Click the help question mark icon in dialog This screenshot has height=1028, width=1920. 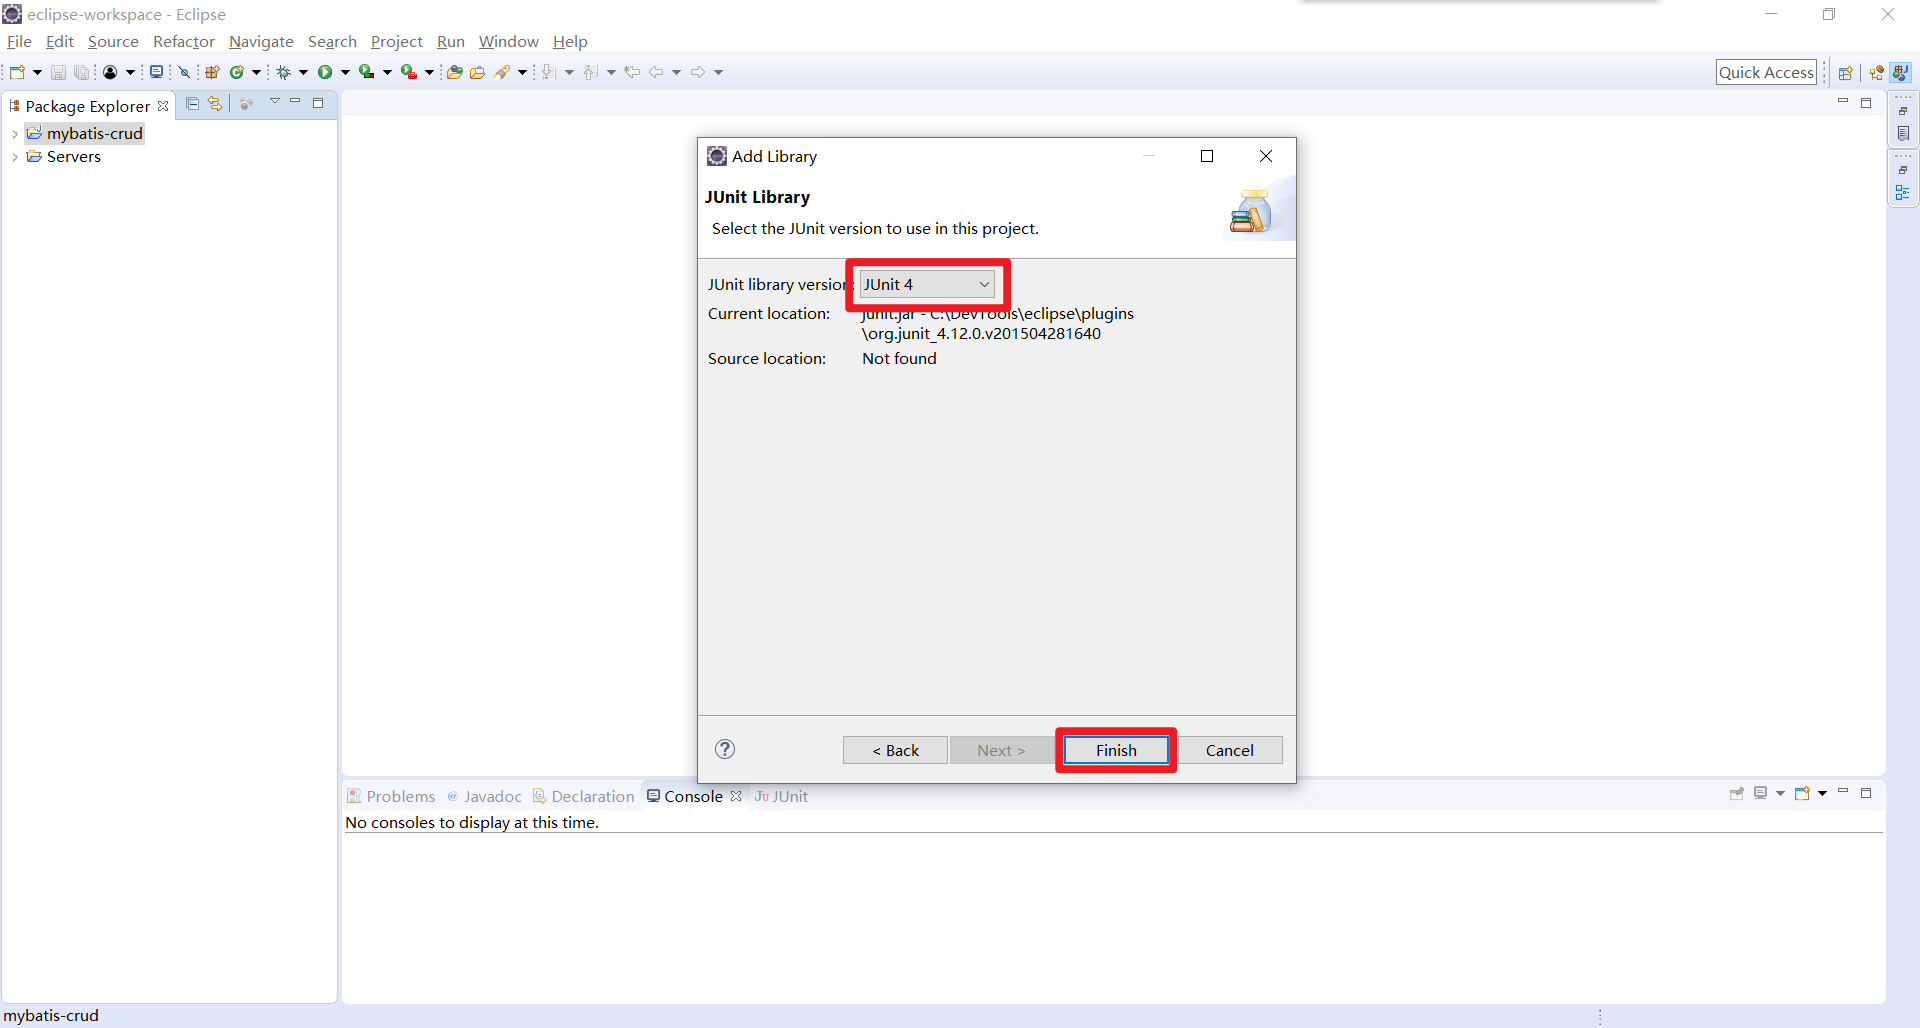725,749
